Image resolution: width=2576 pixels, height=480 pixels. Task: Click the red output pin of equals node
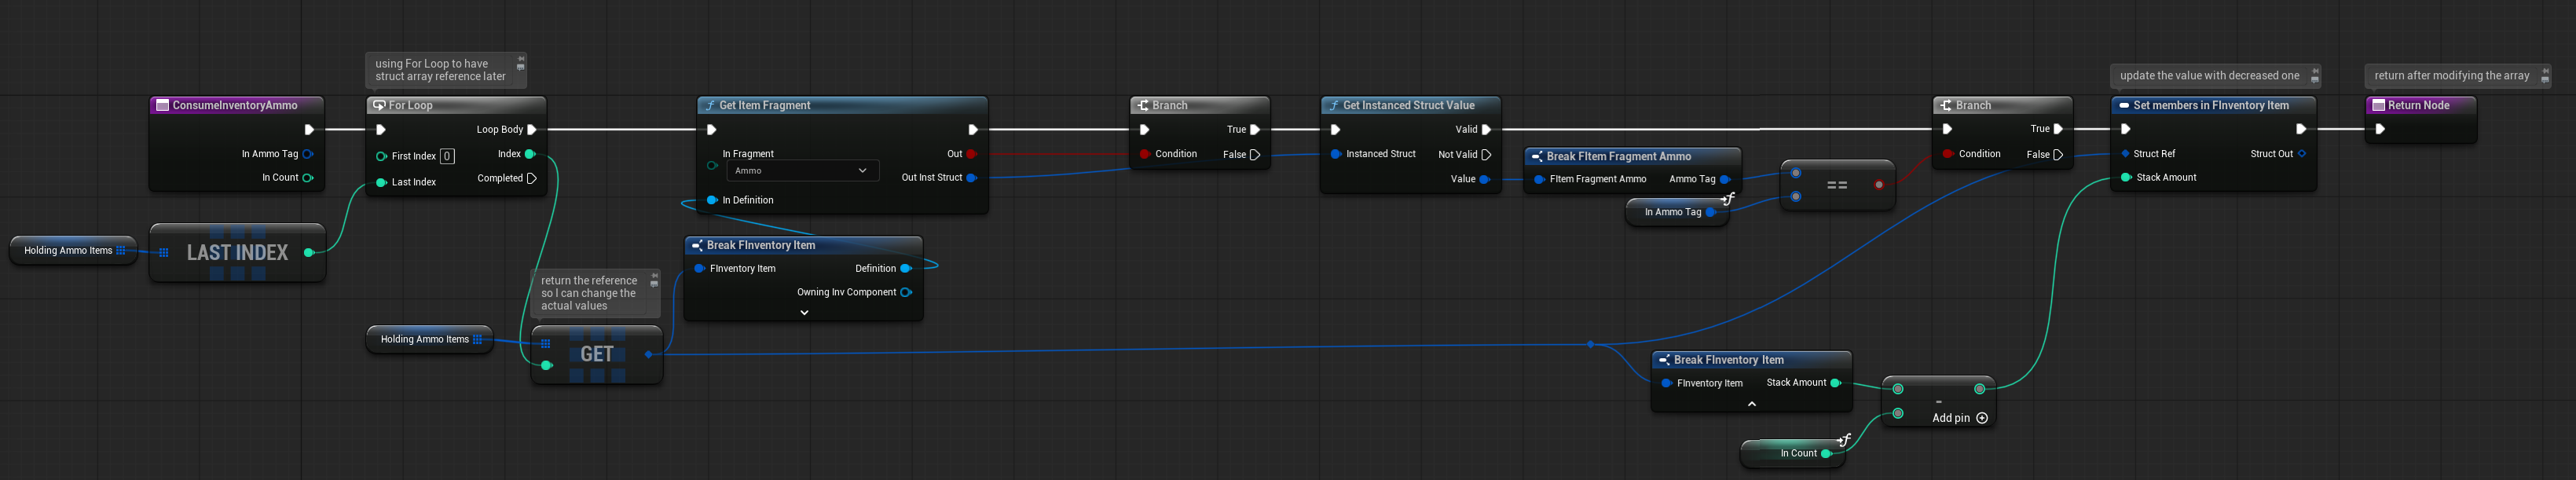coord(1879,185)
